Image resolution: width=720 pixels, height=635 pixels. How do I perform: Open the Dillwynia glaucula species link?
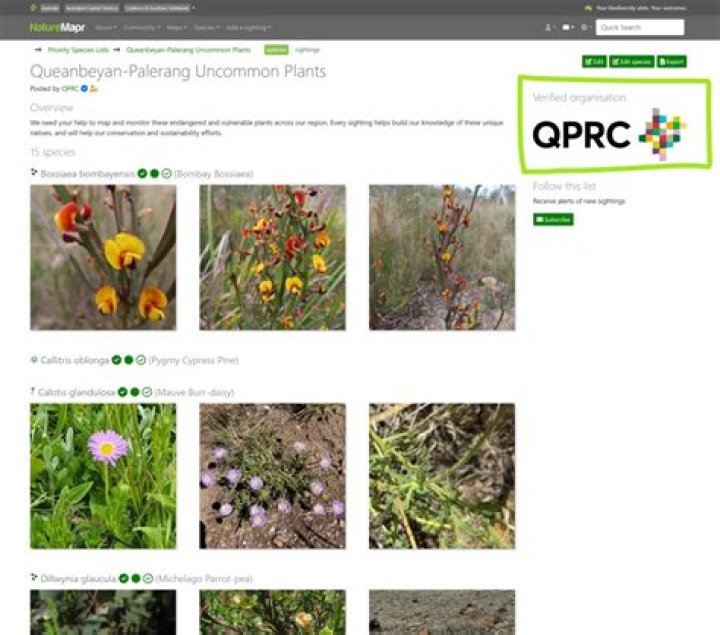click(78, 579)
